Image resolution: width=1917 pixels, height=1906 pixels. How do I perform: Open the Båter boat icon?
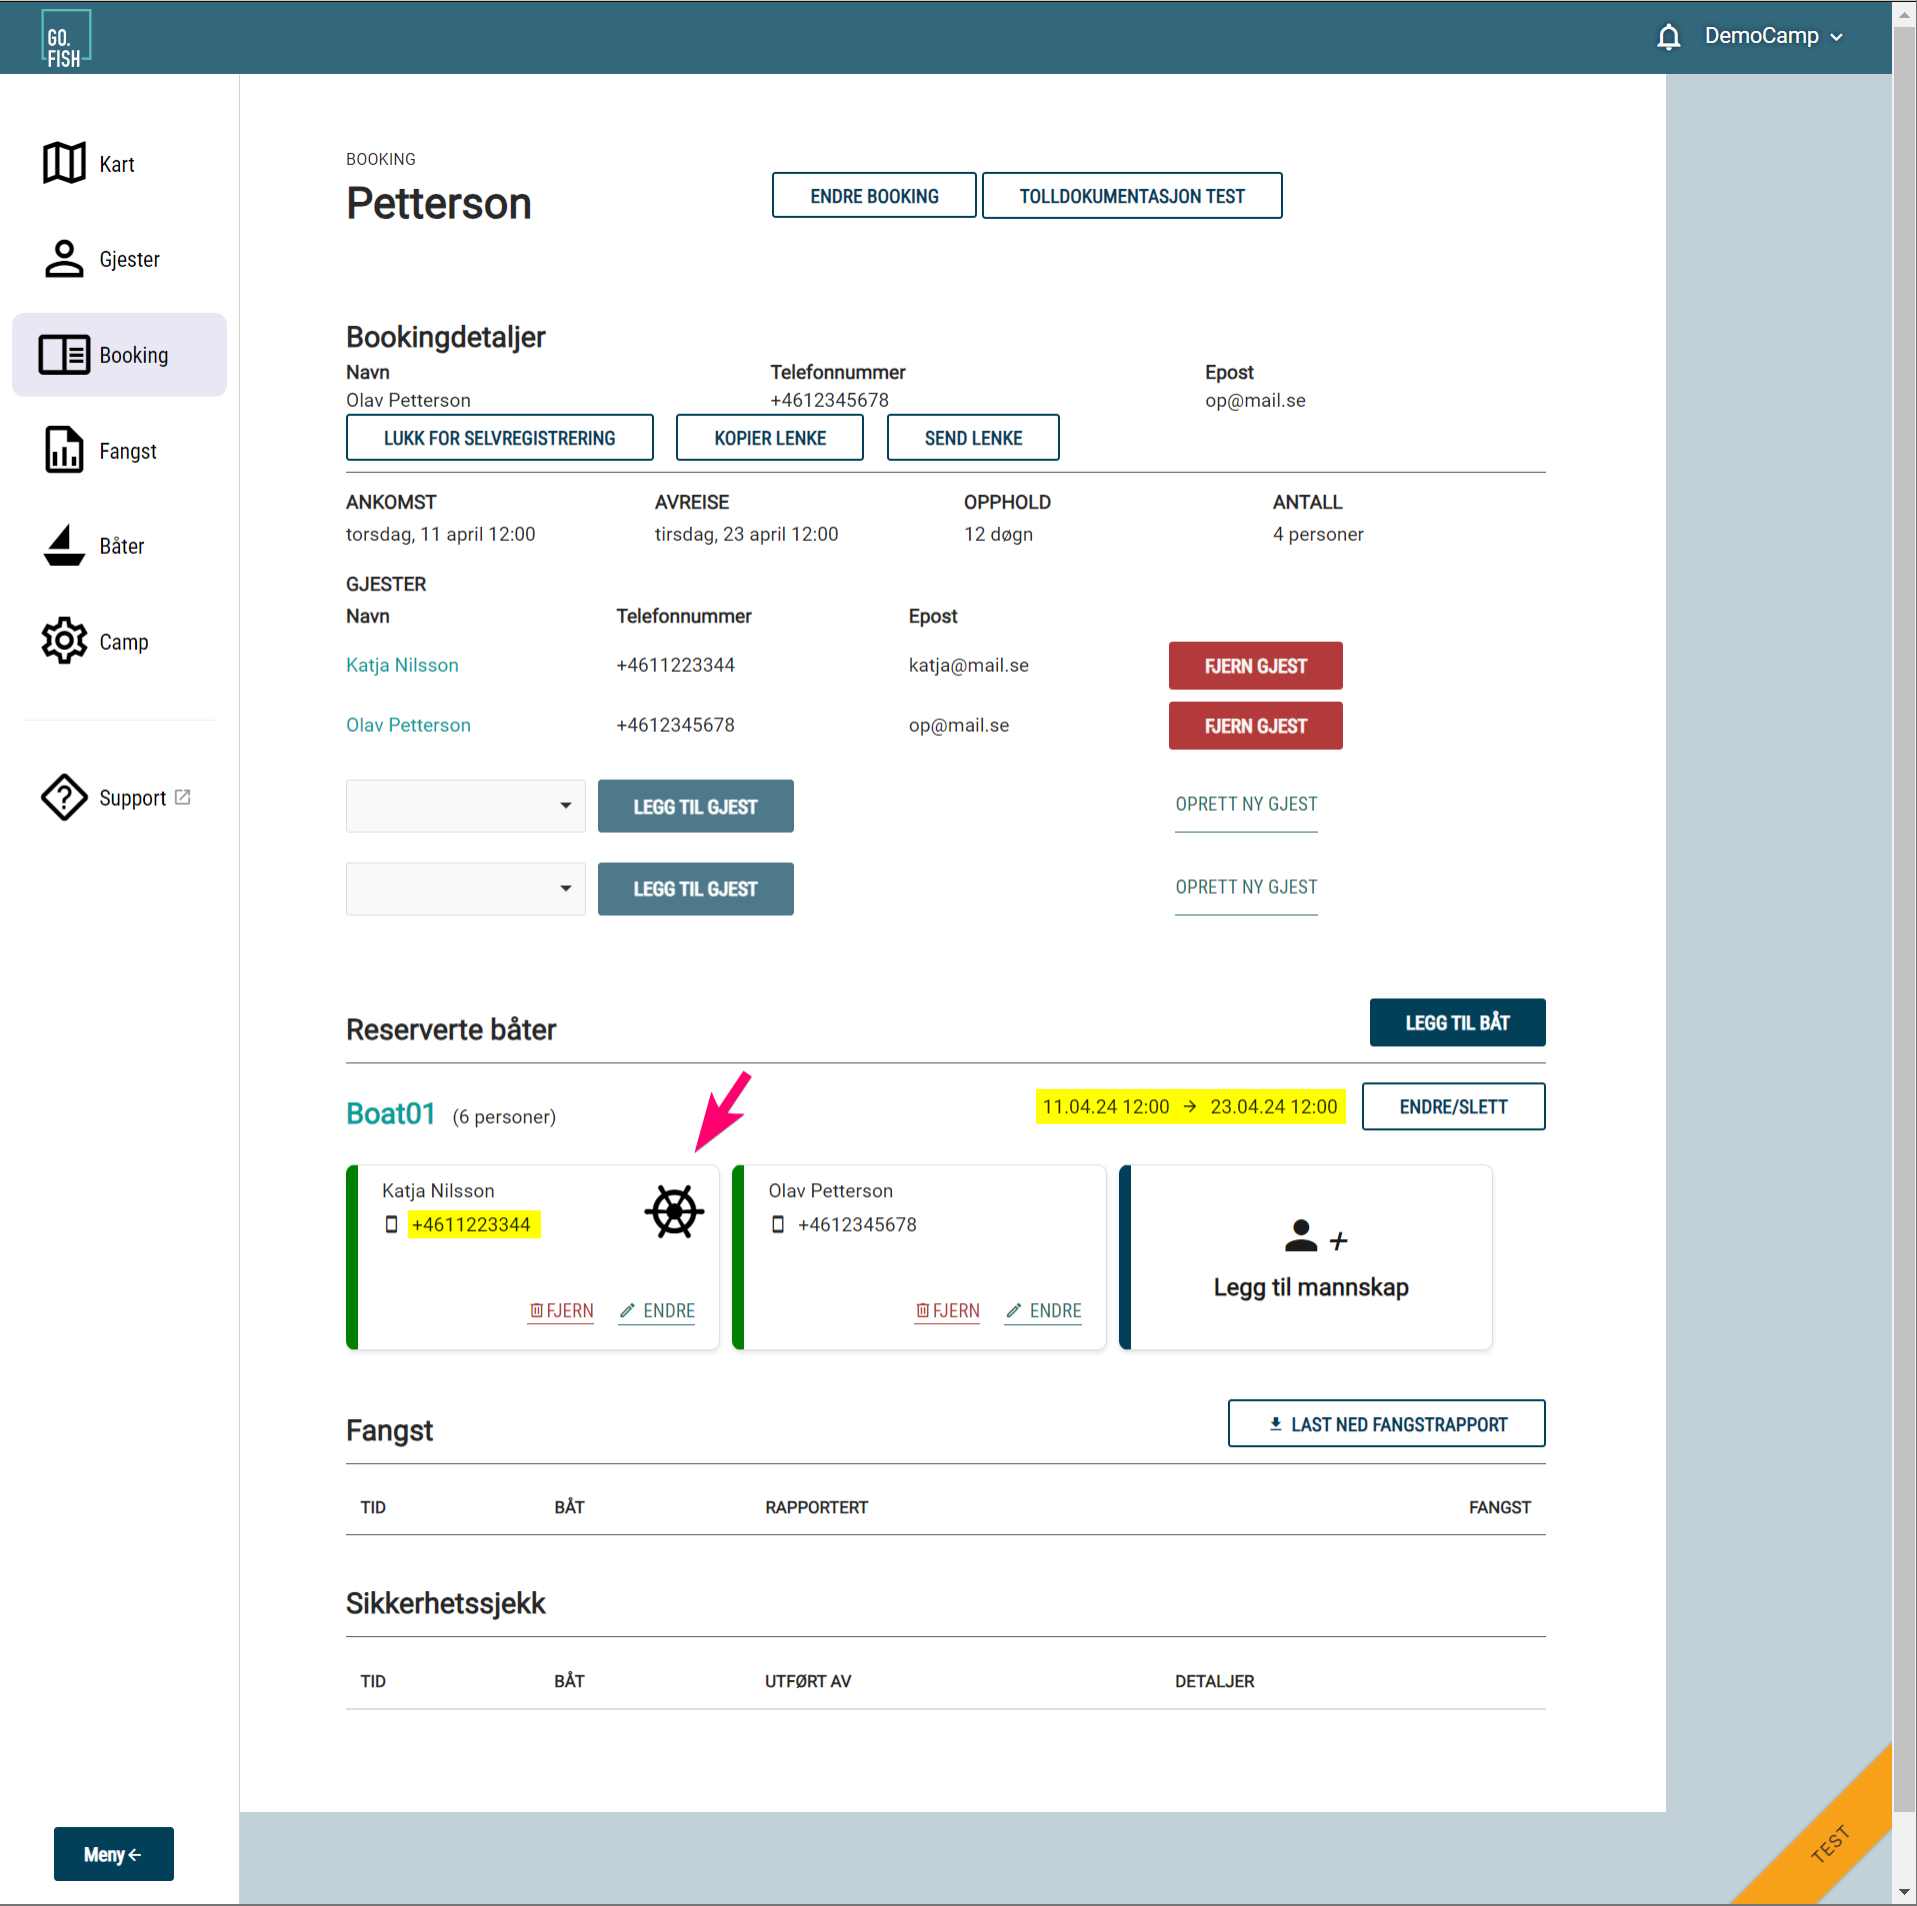click(64, 545)
